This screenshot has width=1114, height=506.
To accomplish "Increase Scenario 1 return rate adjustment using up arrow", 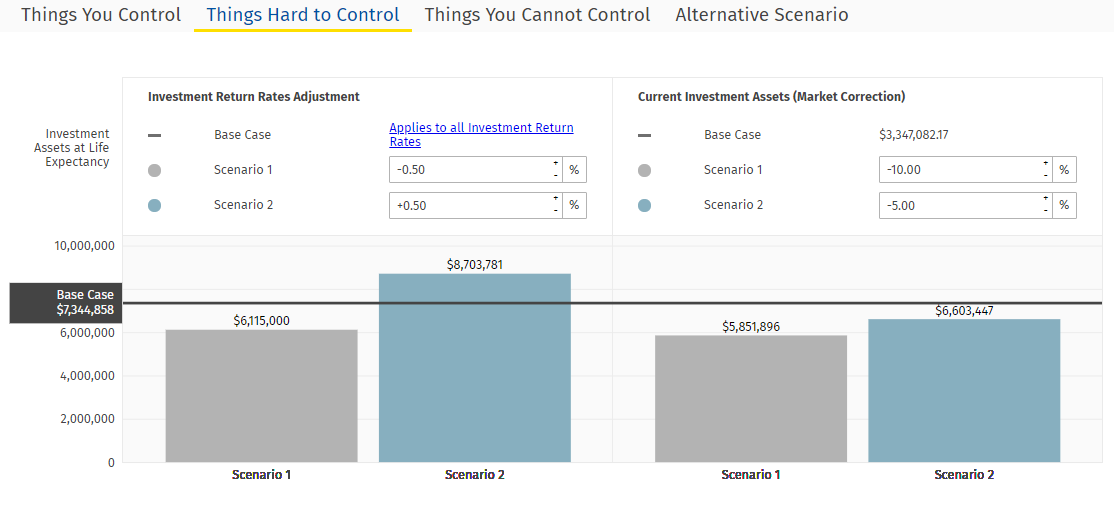I will click(x=555, y=164).
